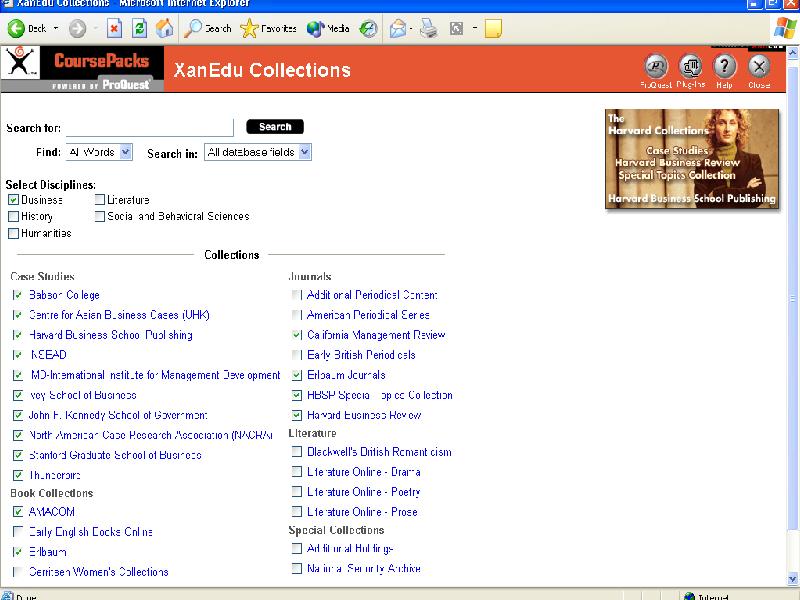The image size is (800, 600).
Task: Go to the Home page icon
Action: (x=164, y=29)
